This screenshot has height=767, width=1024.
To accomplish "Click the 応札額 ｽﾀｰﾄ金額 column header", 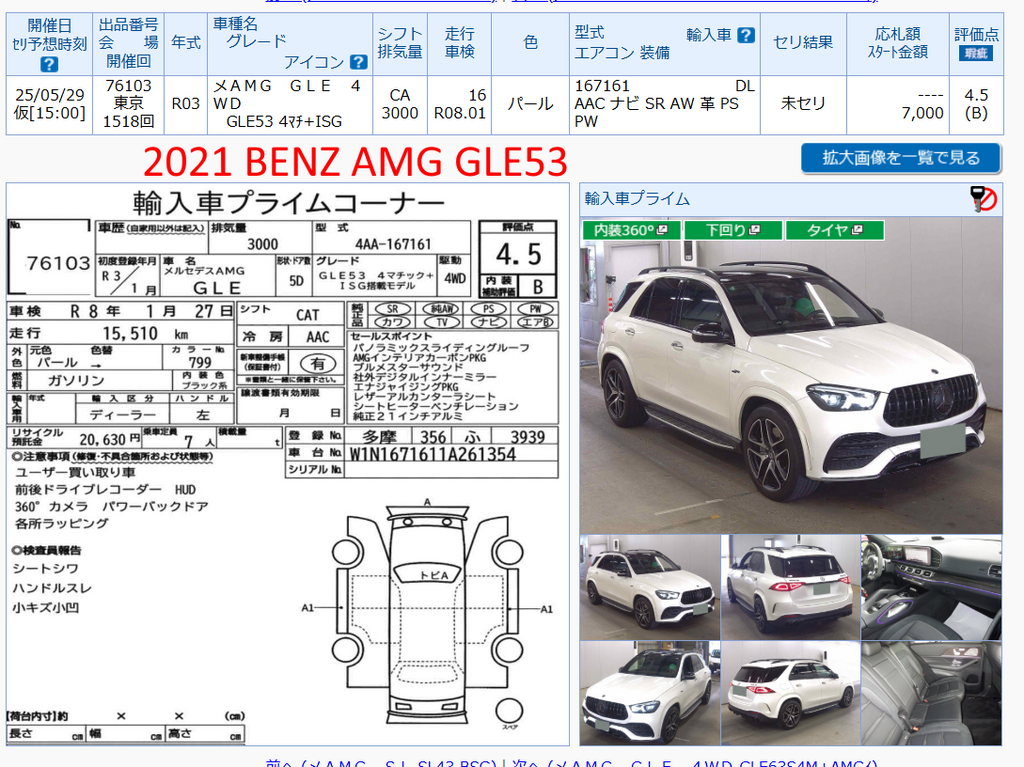I will (898, 44).
